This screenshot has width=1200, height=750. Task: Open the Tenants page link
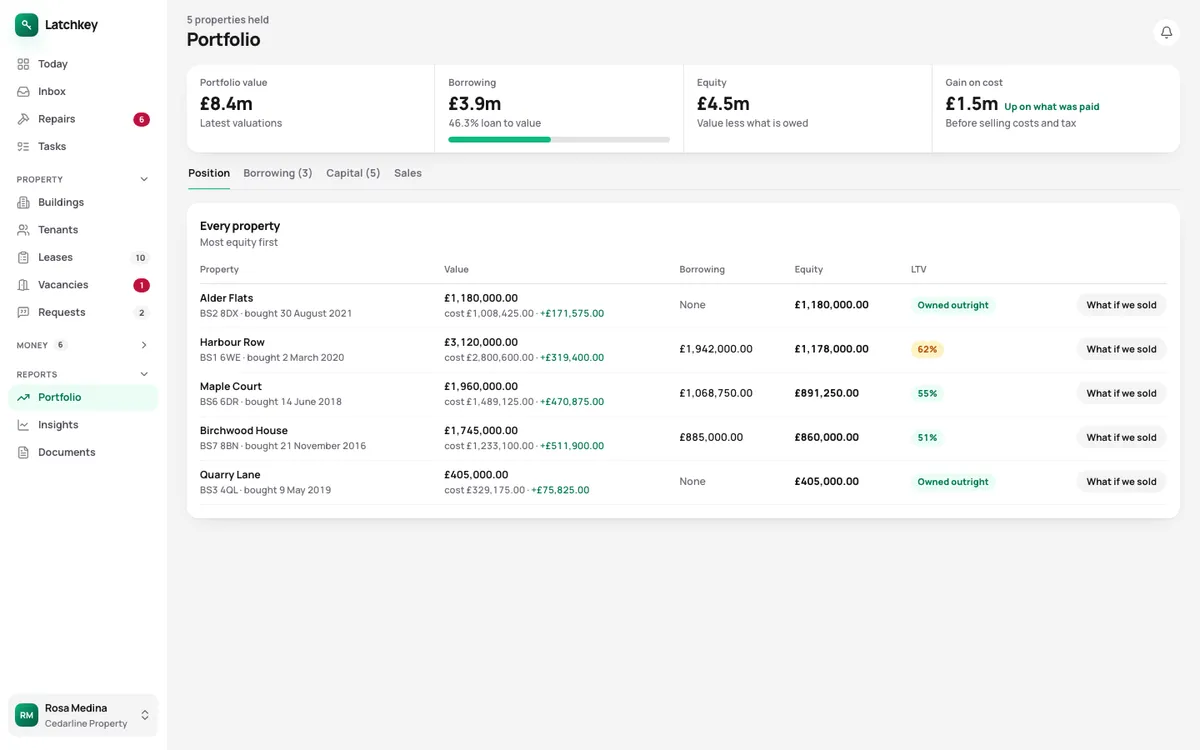tap(83, 230)
